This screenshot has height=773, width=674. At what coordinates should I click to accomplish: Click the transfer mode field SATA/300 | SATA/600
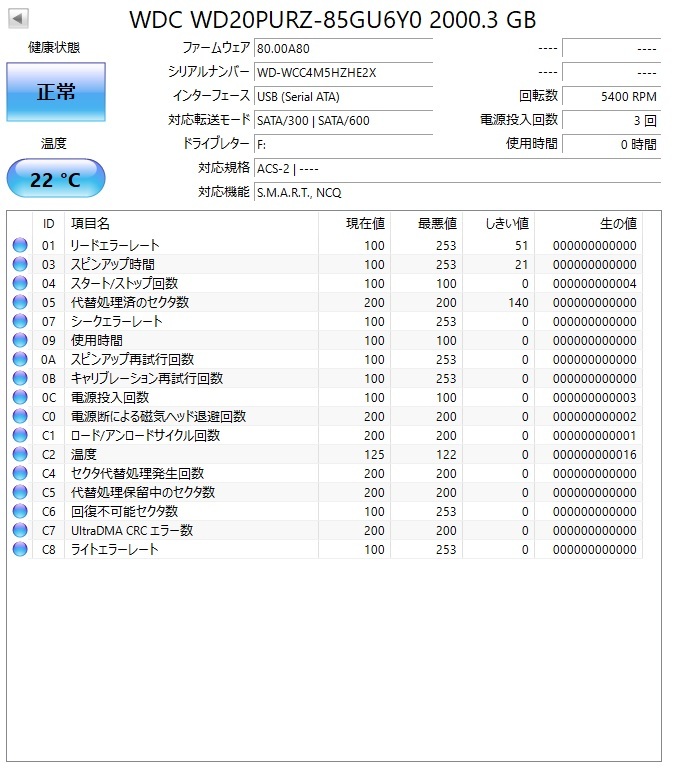(x=343, y=120)
